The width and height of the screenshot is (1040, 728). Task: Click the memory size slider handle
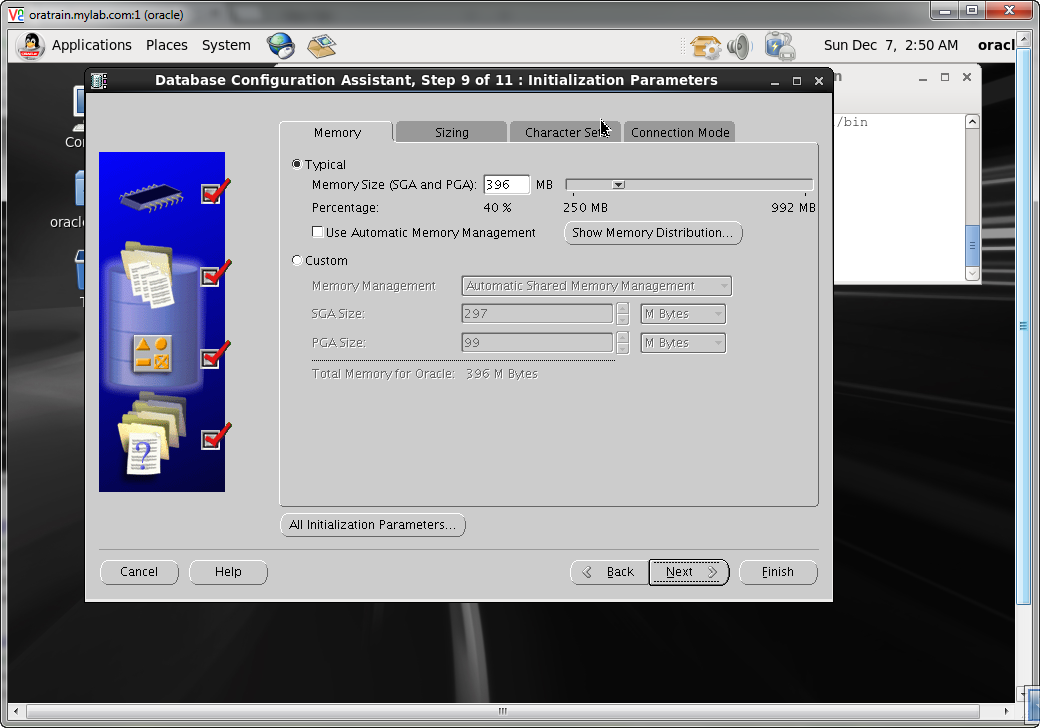point(618,185)
